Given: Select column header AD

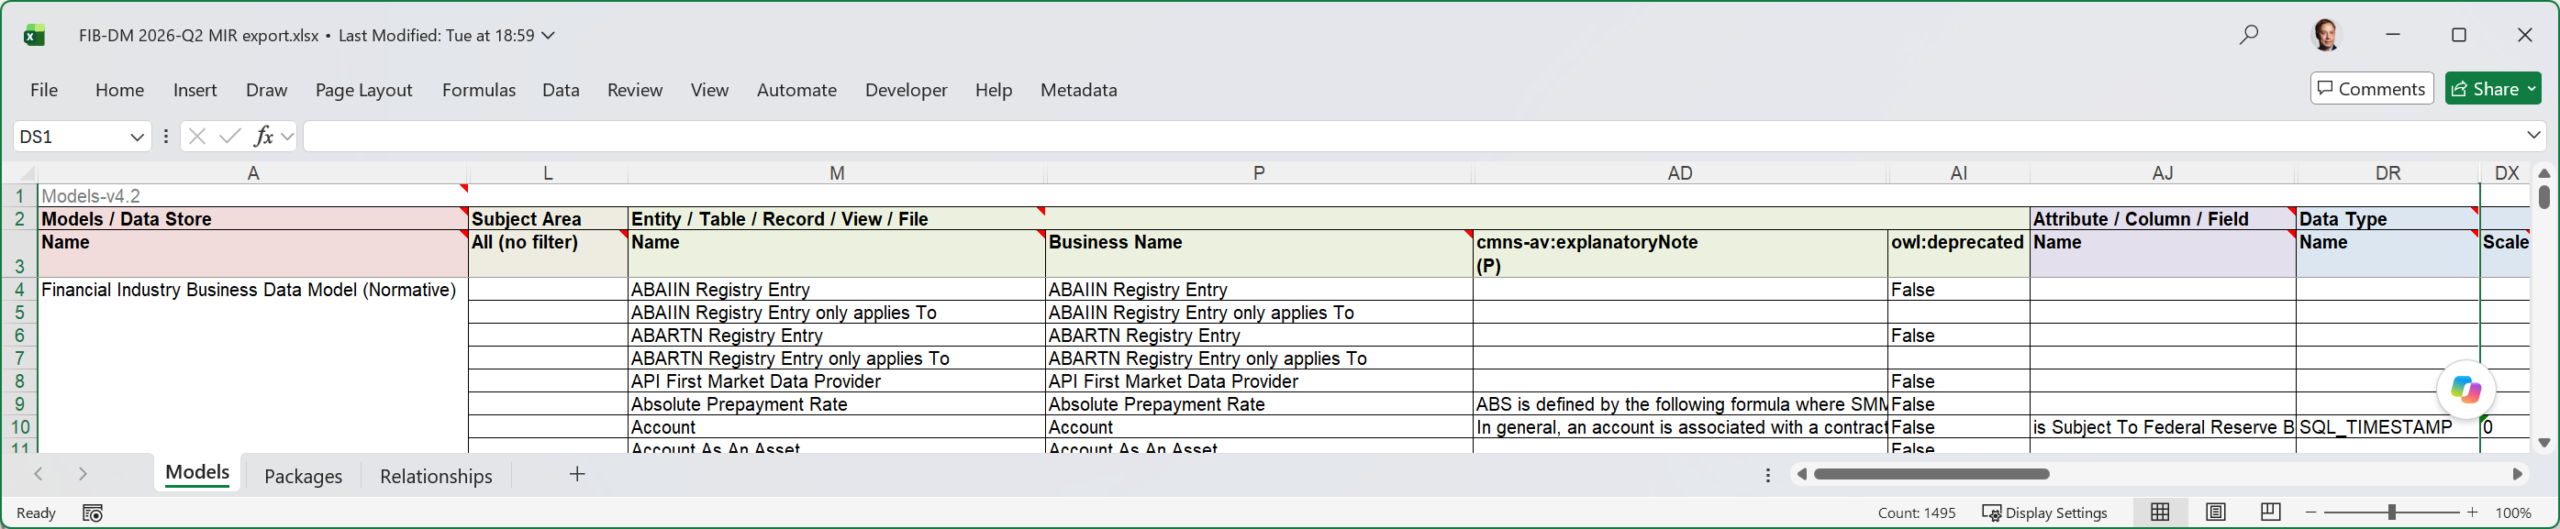Looking at the screenshot, I should pos(1680,173).
